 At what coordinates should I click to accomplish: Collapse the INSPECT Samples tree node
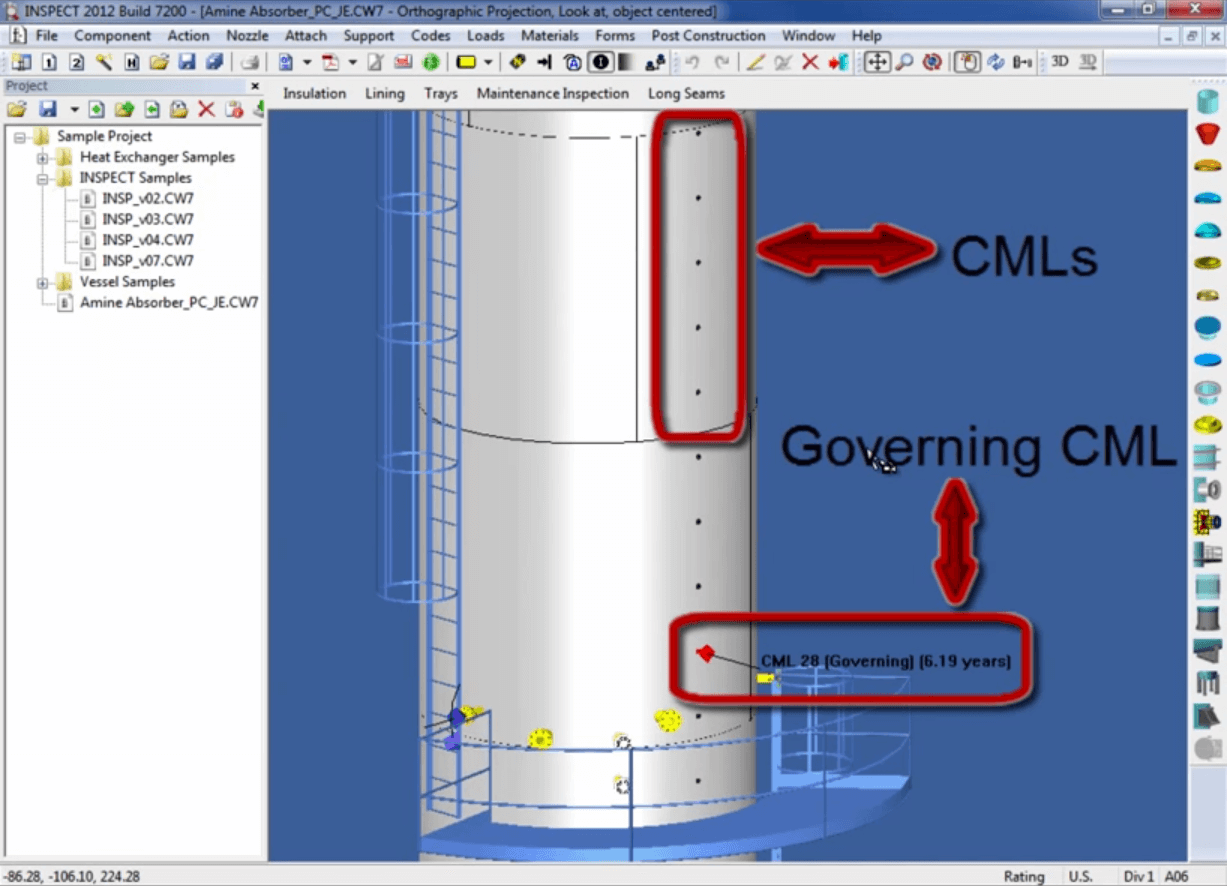click(x=40, y=177)
